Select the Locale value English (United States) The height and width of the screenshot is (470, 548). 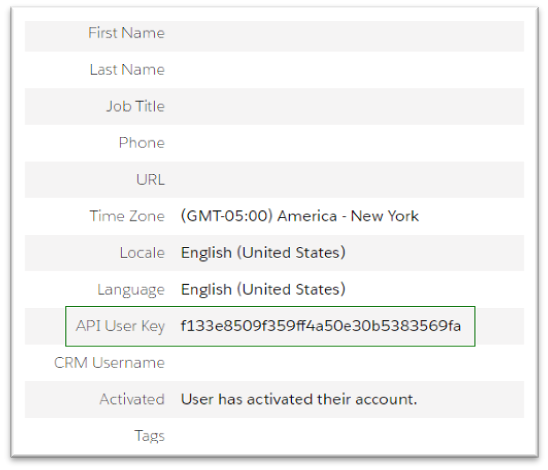point(263,253)
